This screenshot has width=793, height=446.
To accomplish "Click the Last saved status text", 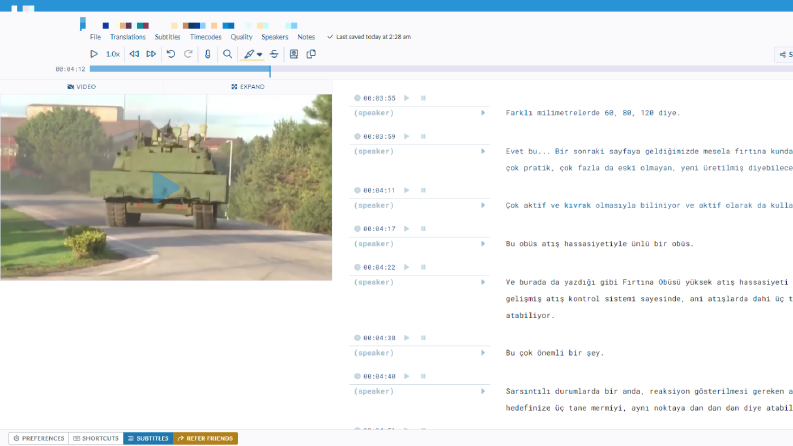I will pyautogui.click(x=373, y=37).
